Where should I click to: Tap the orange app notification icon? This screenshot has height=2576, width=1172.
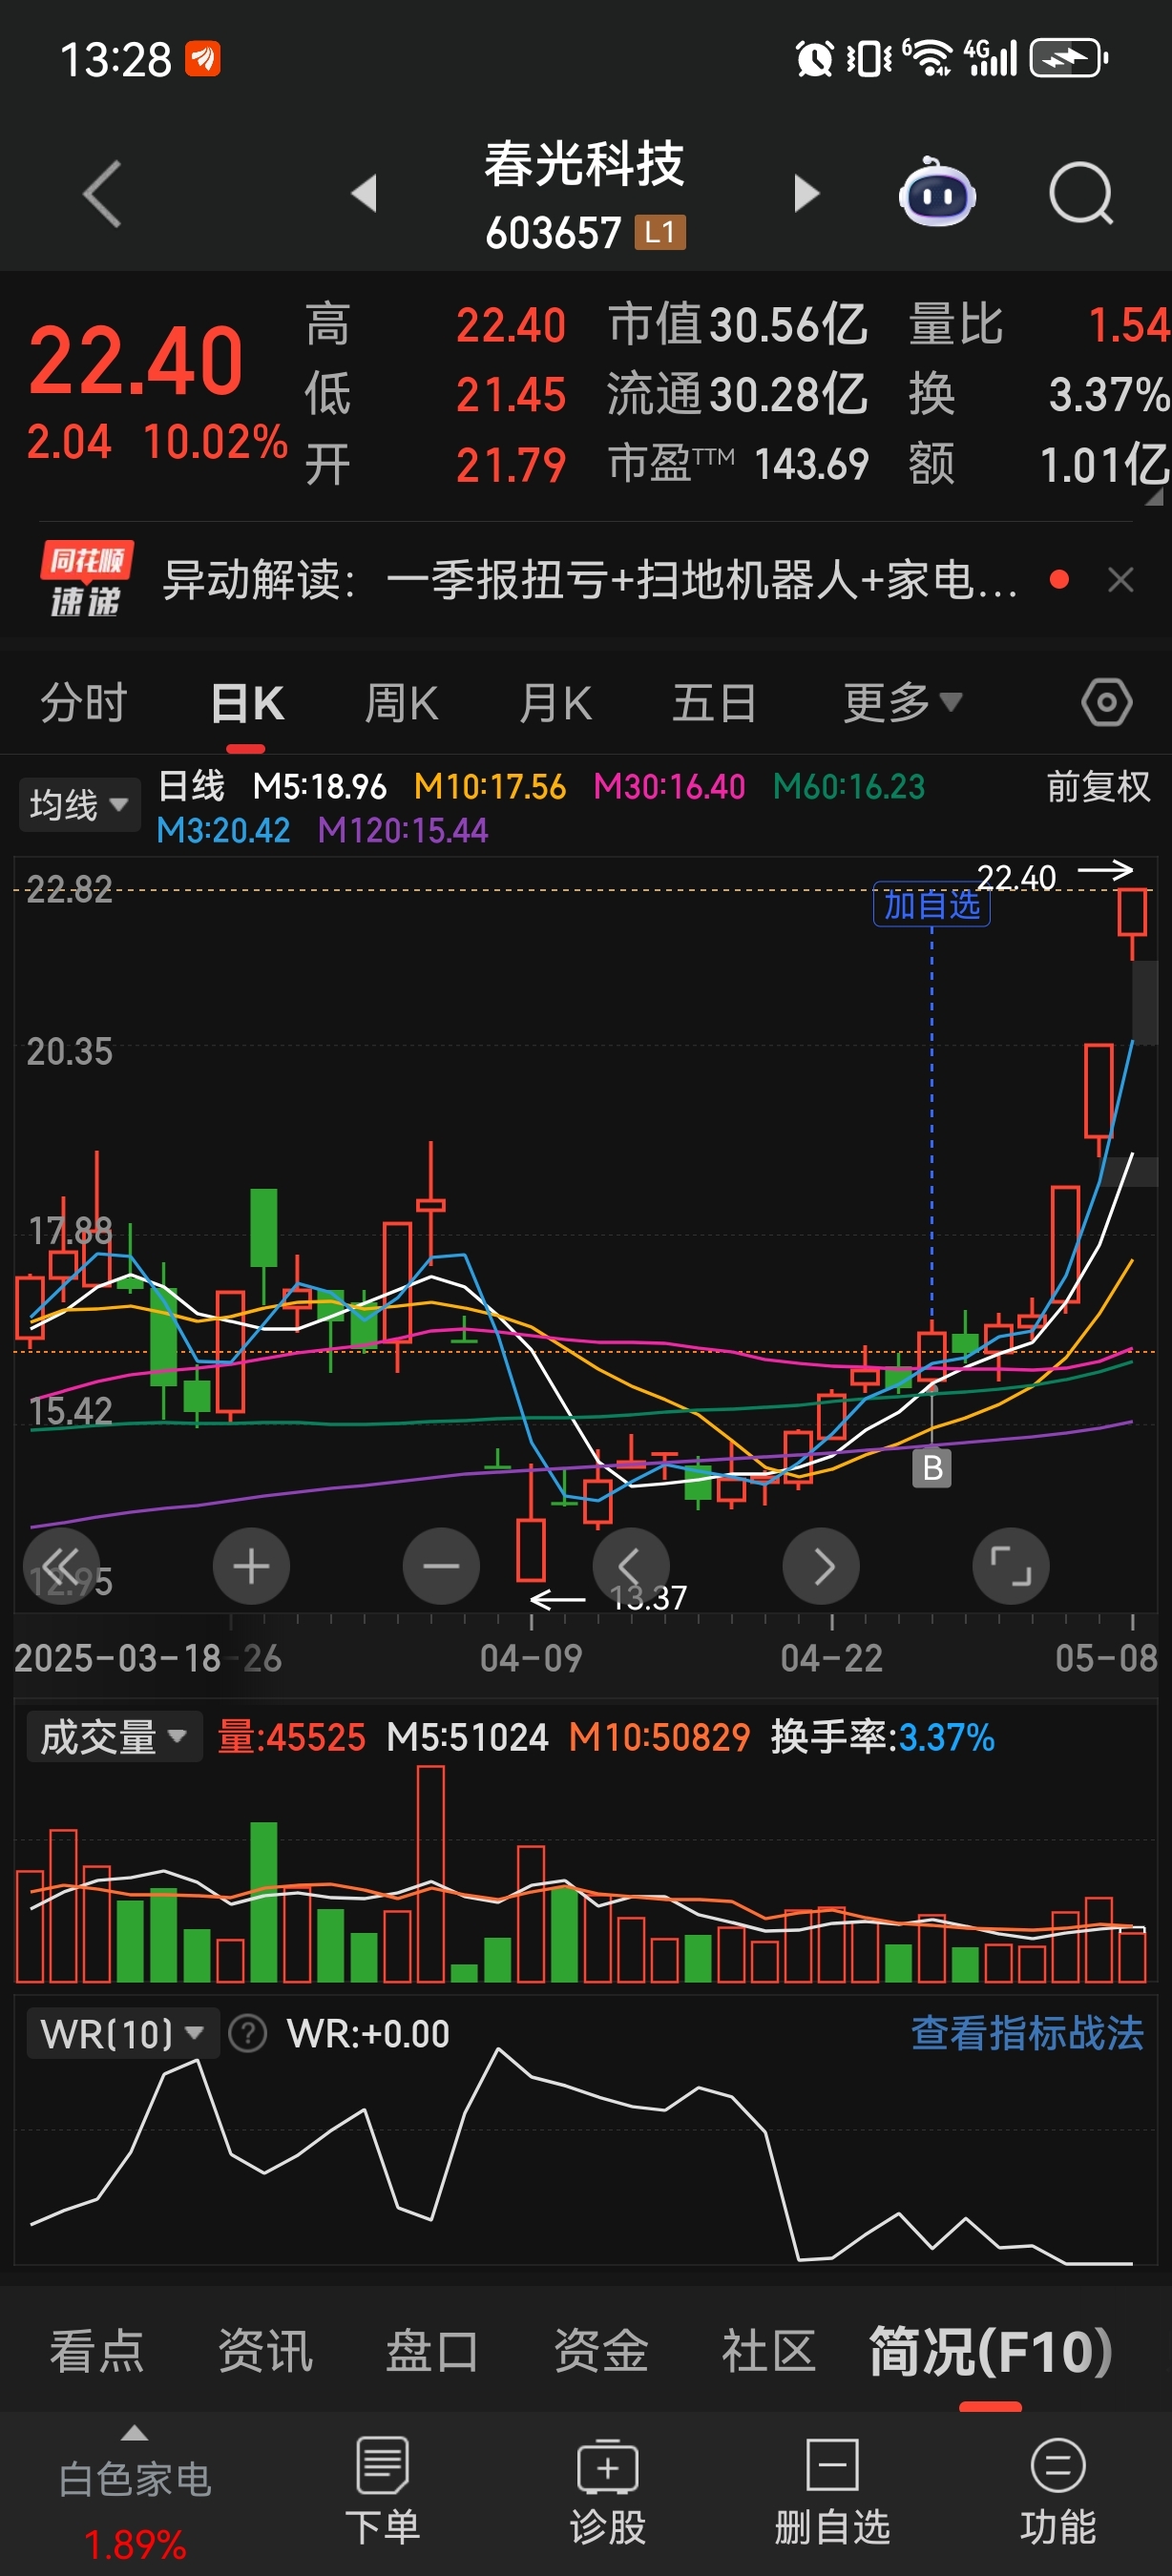(203, 59)
